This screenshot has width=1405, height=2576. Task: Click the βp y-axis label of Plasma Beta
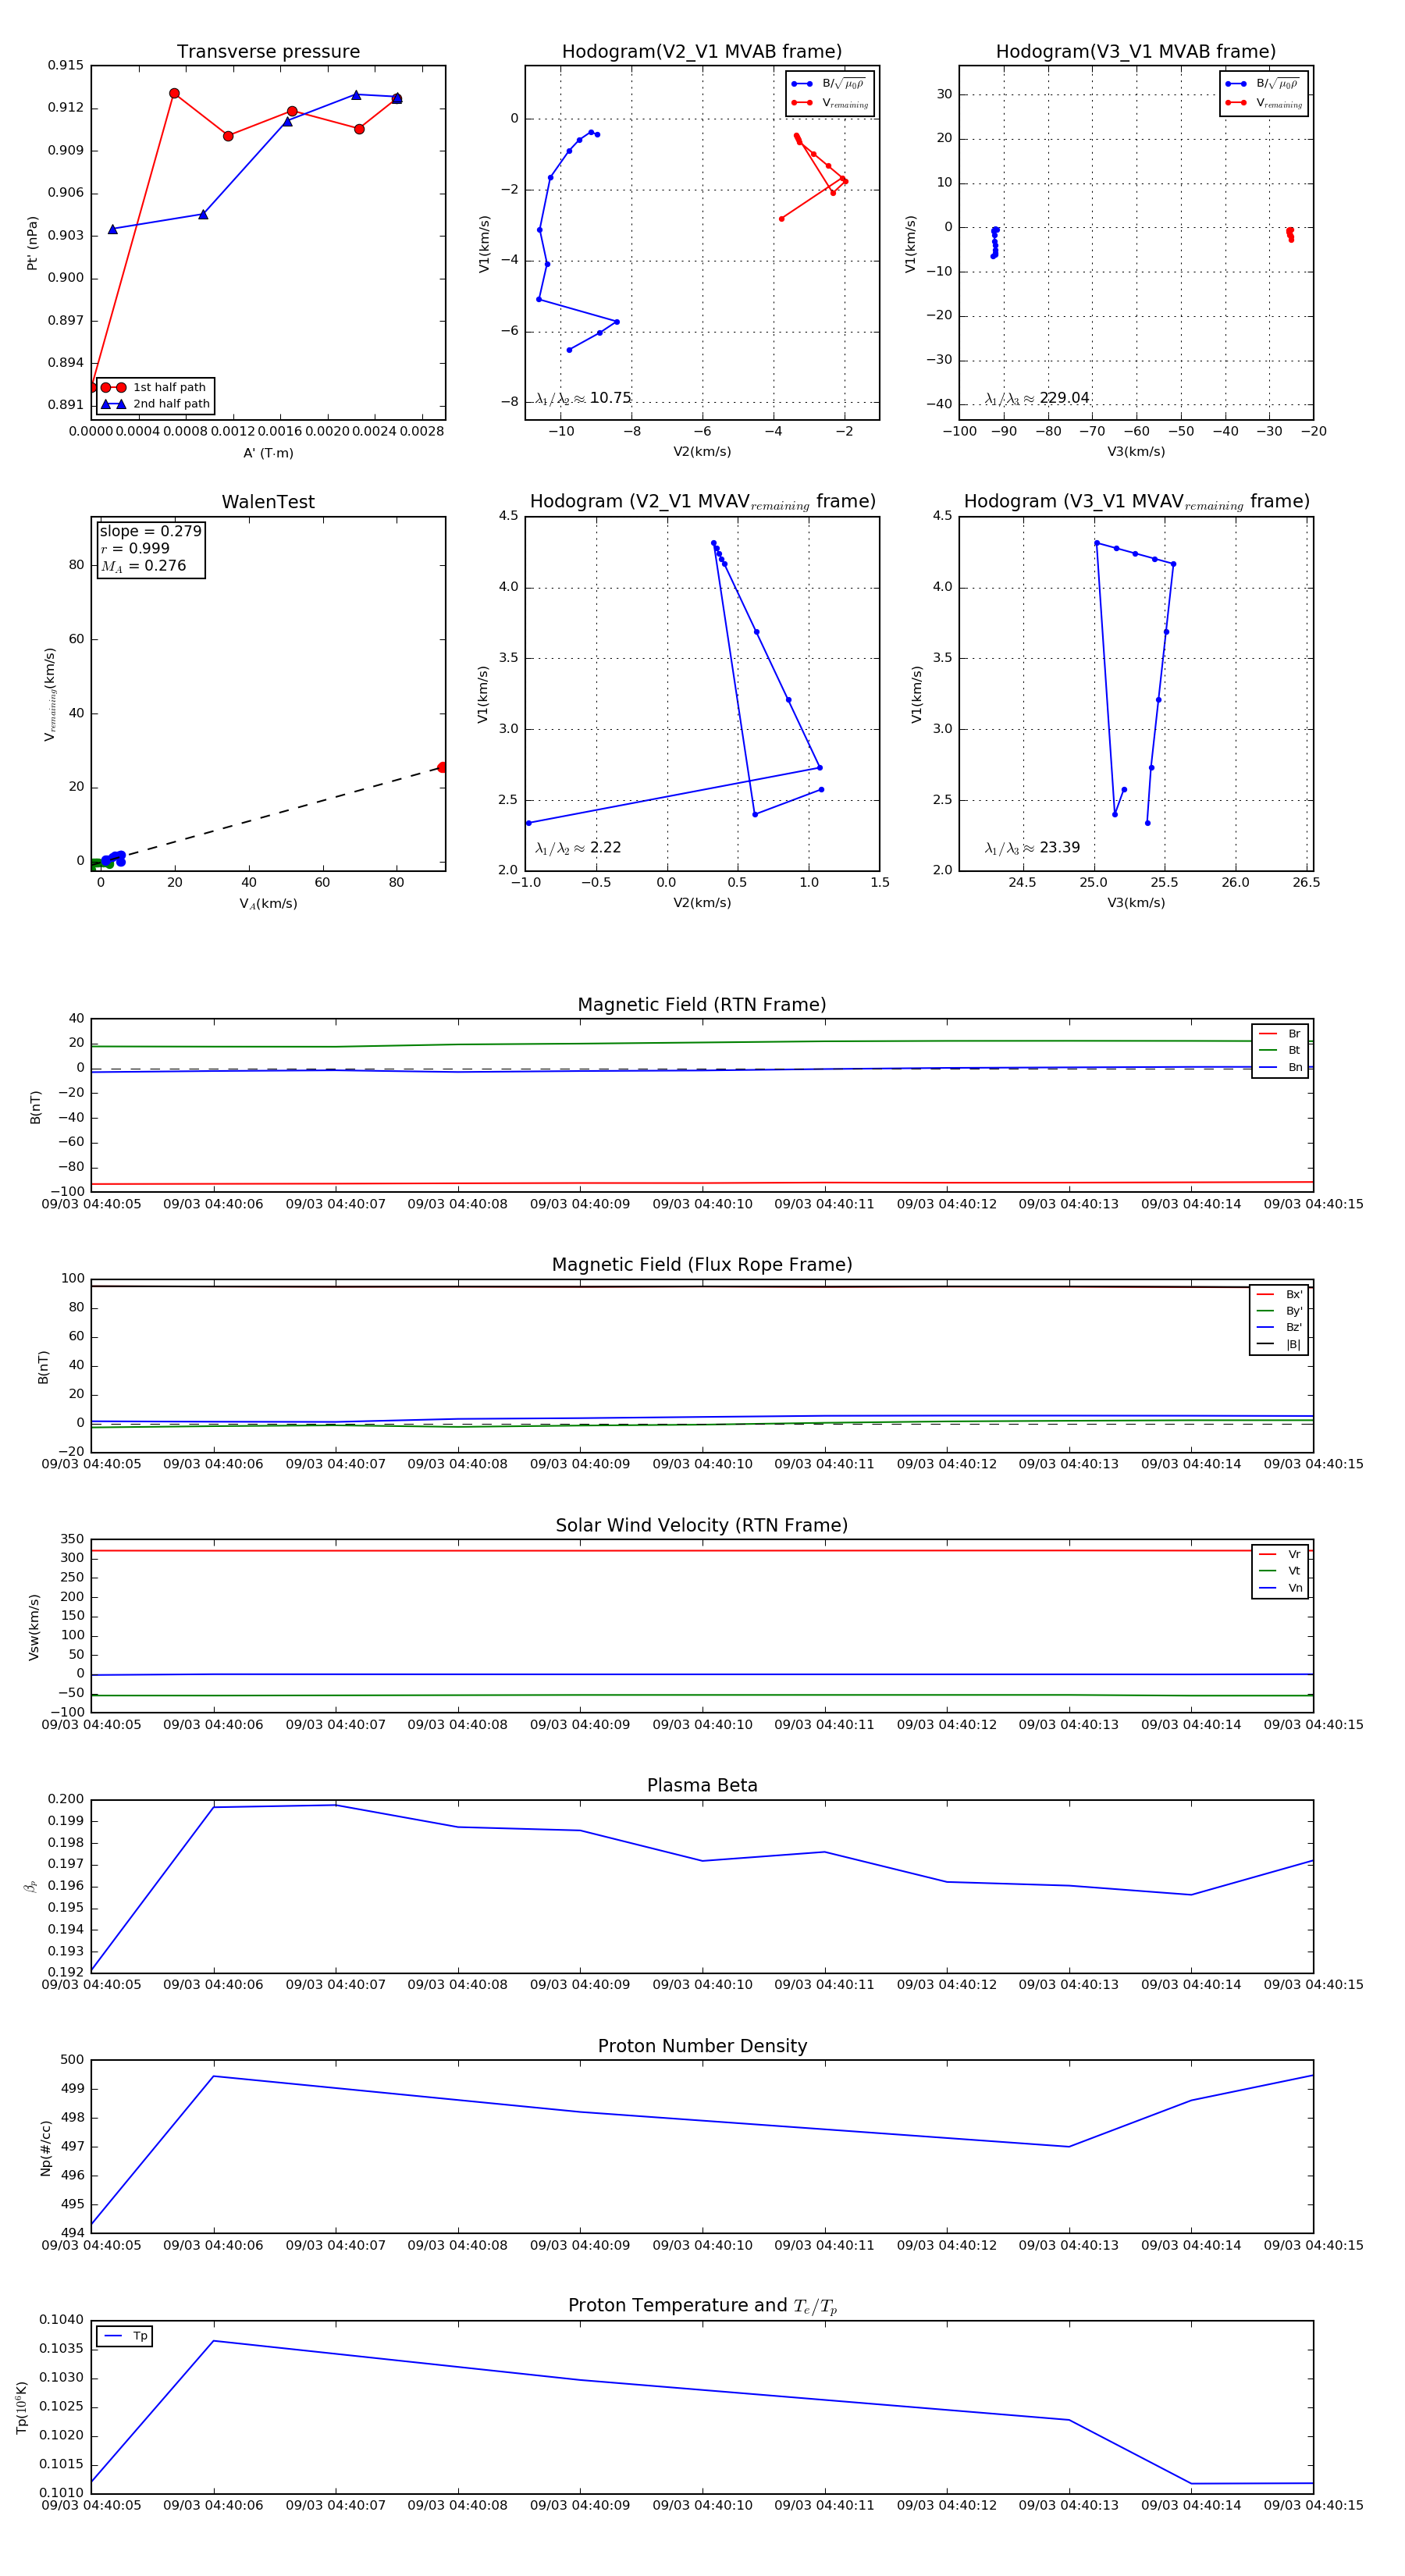30,1886
